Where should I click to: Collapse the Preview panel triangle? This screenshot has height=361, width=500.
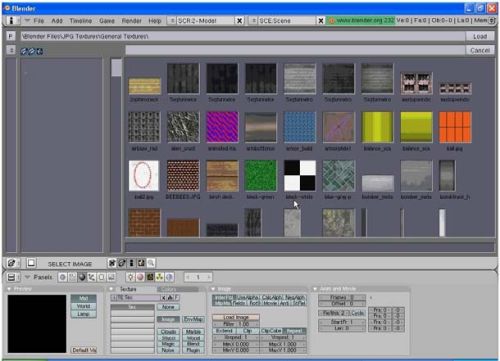pyautogui.click(x=9, y=289)
